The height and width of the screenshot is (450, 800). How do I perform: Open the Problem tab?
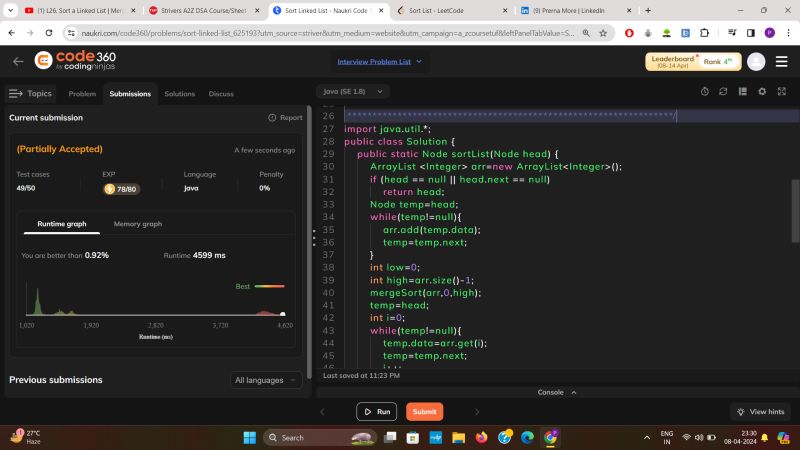point(82,94)
